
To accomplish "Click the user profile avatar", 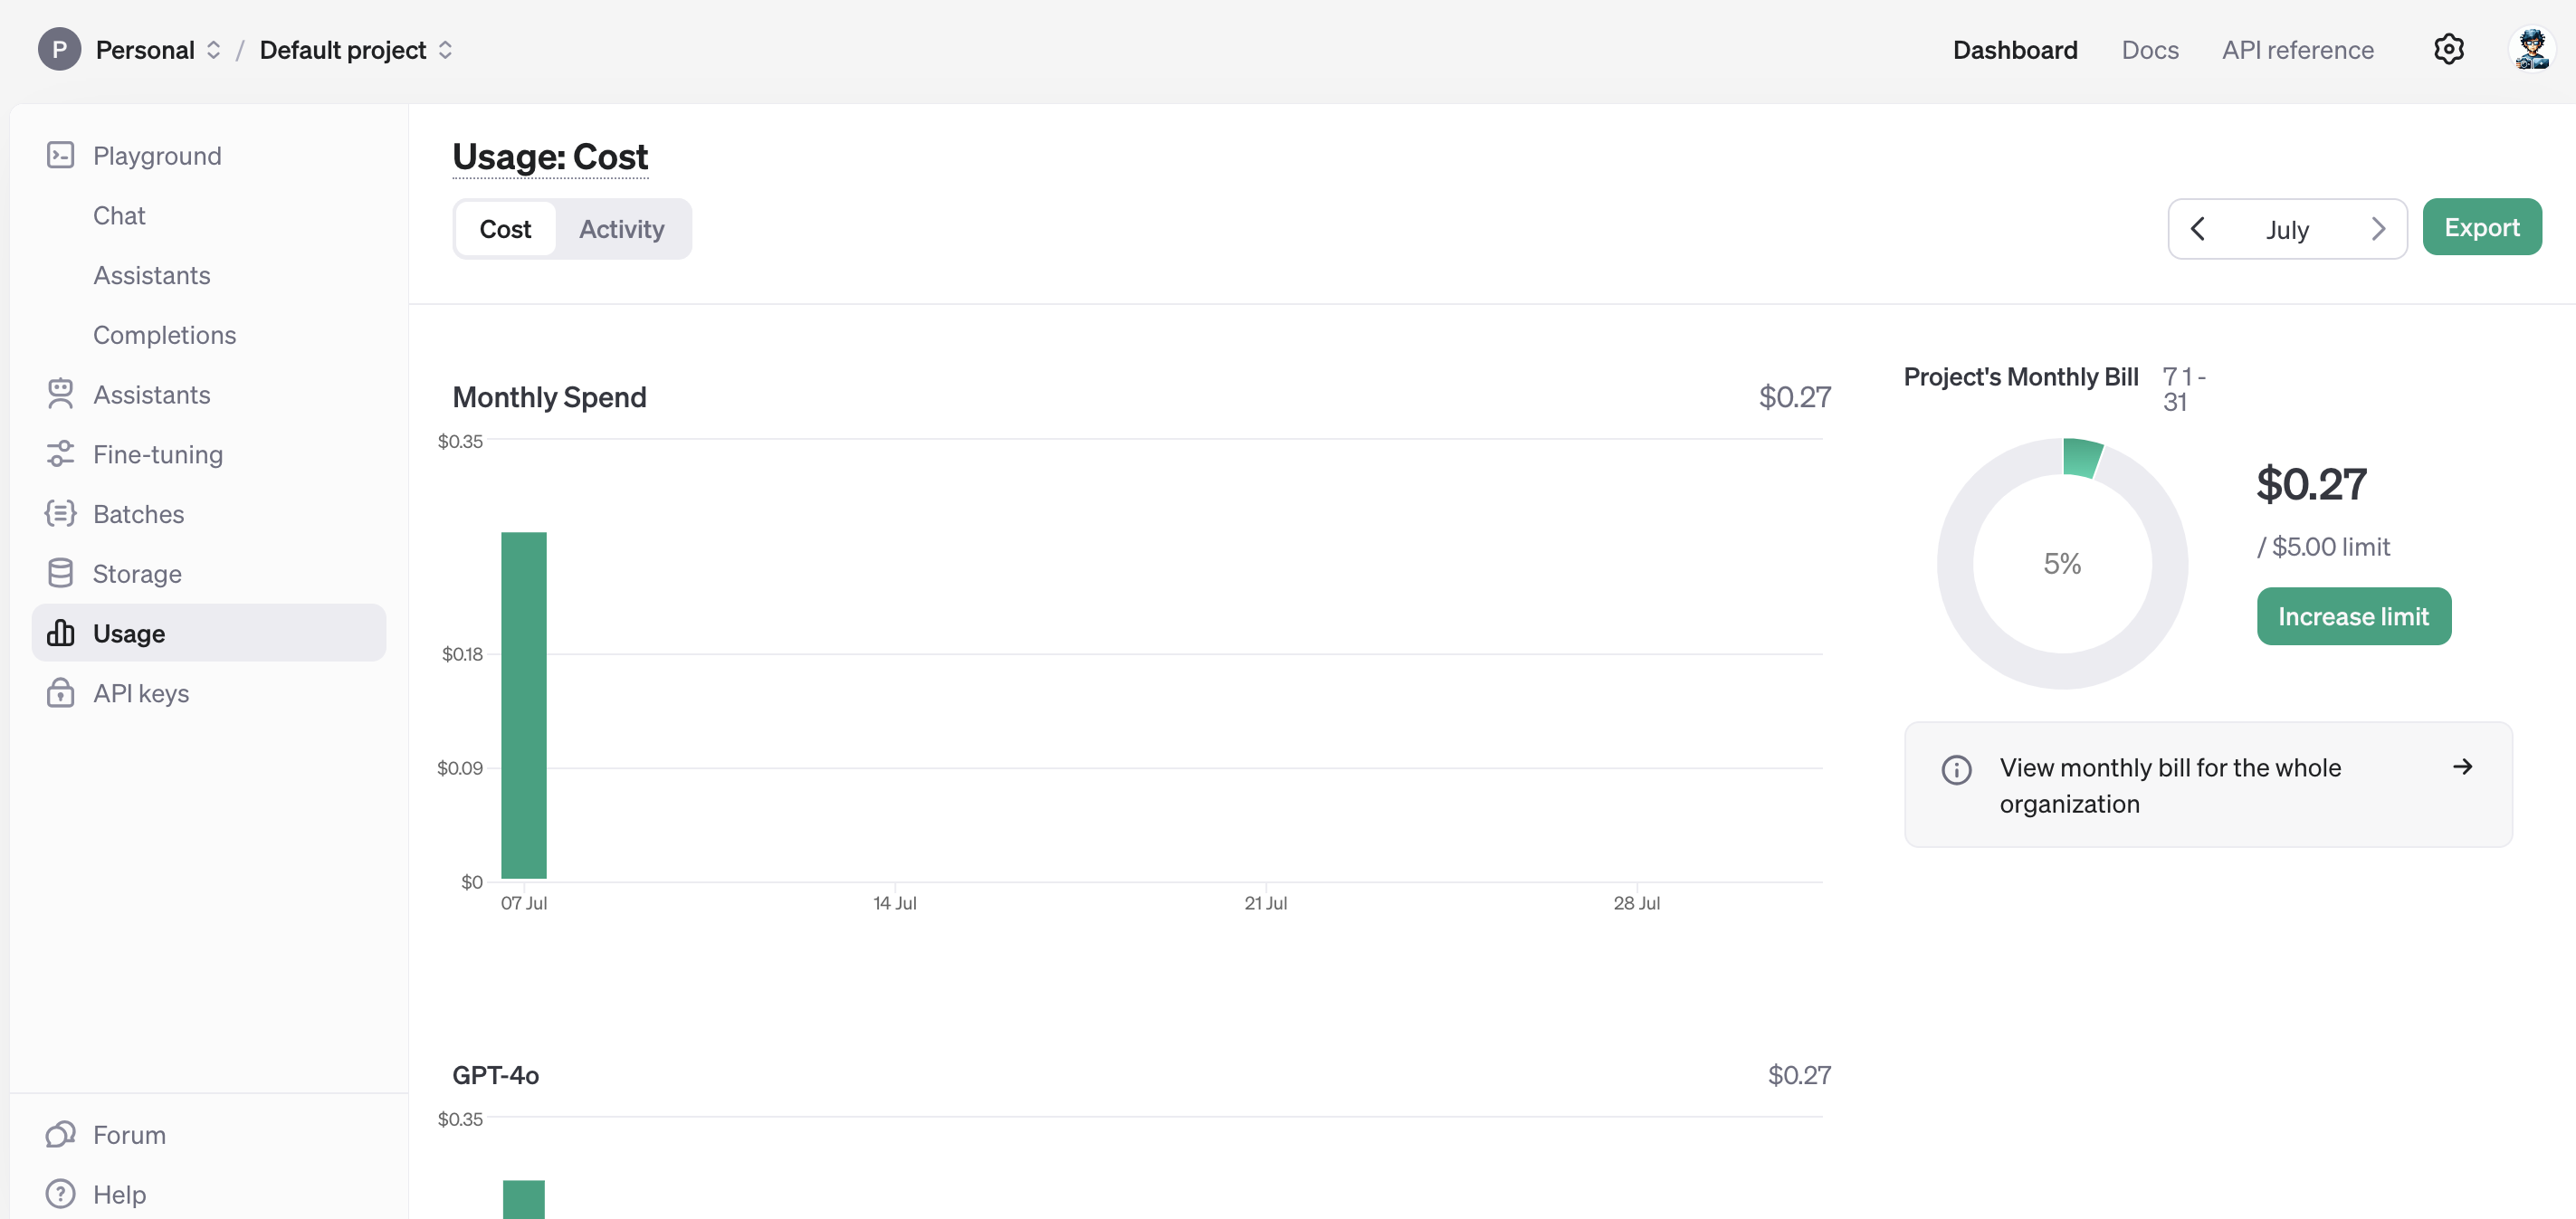I will tap(2531, 49).
